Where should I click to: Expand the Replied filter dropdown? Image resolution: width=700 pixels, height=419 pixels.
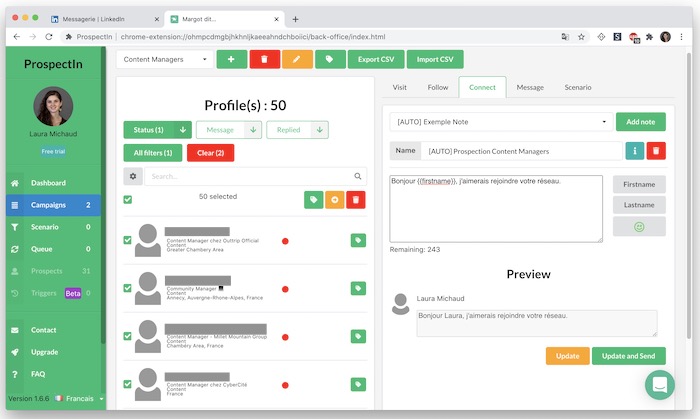click(x=320, y=130)
